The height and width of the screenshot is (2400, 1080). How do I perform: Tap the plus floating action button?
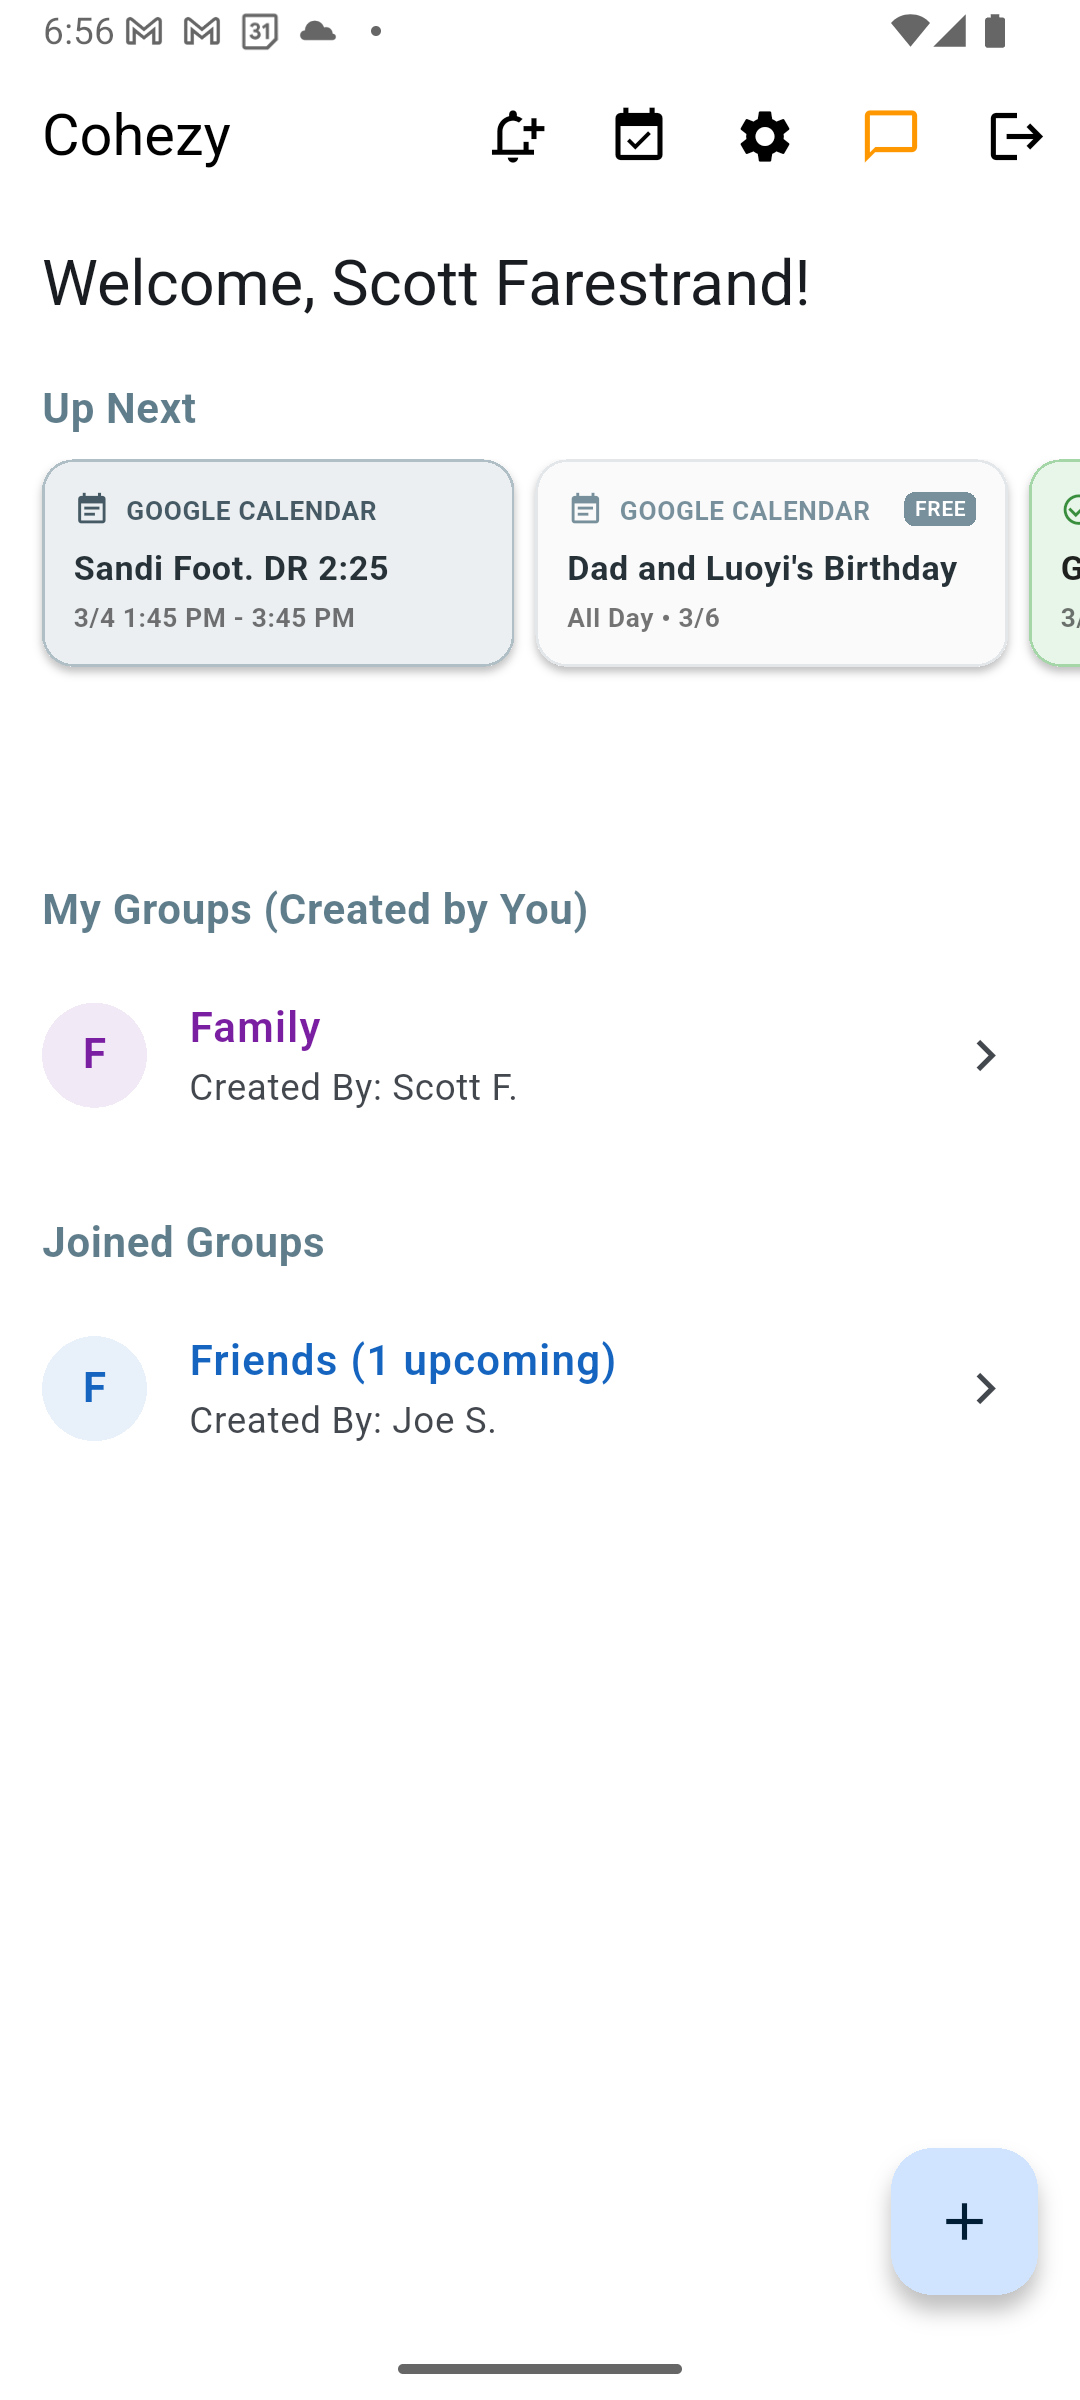click(964, 2221)
